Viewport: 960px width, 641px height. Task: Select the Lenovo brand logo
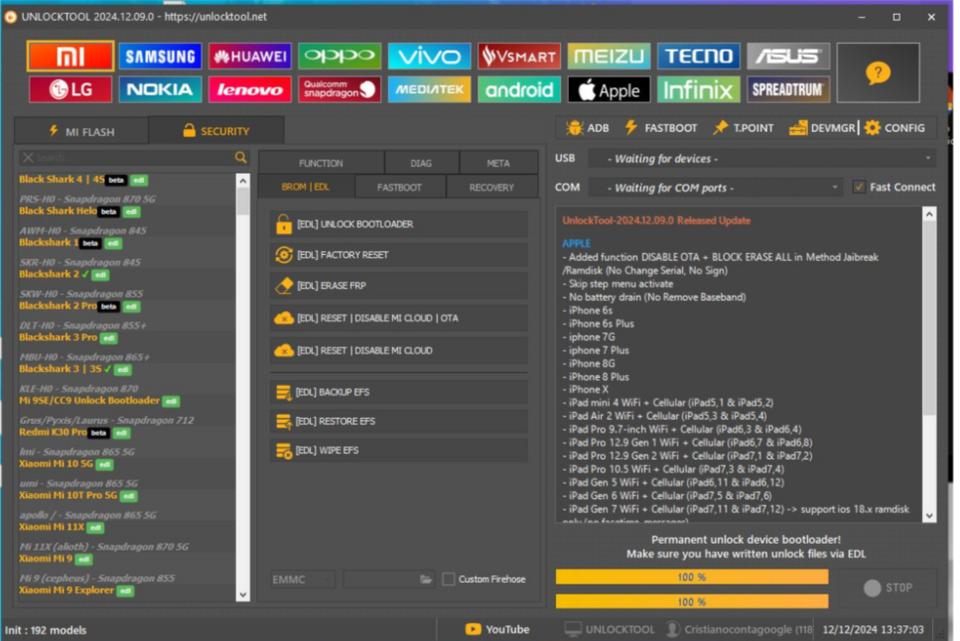tap(250, 89)
